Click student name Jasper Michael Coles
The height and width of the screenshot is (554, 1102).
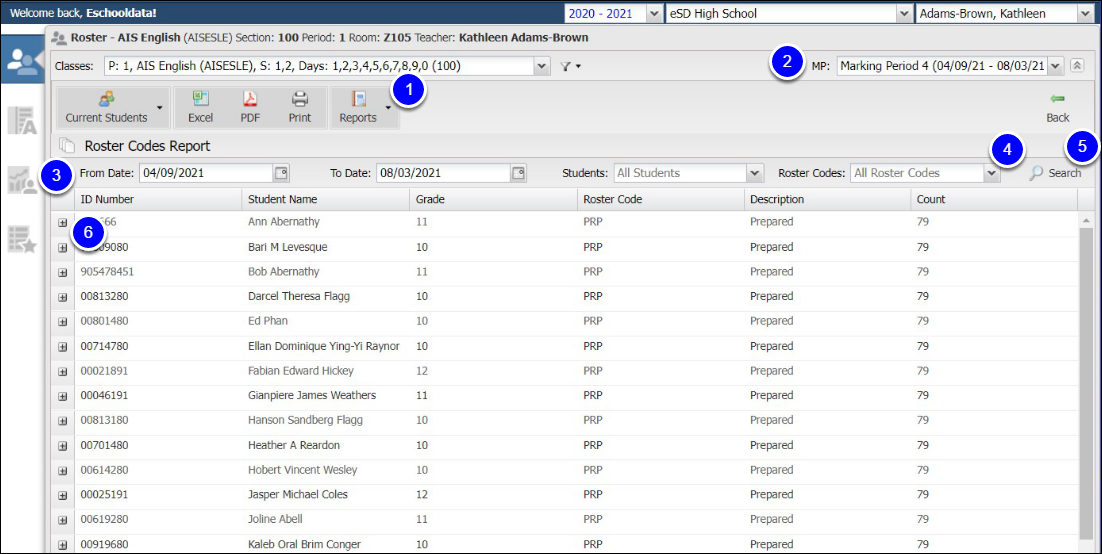click(298, 494)
